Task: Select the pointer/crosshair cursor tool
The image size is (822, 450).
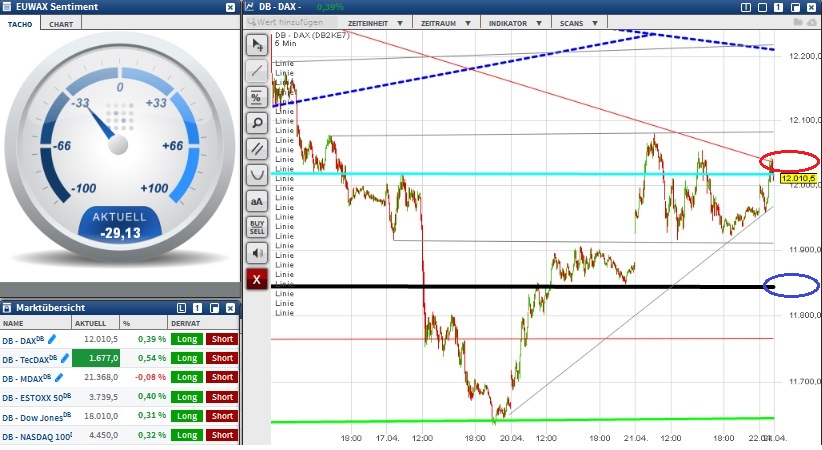Action: coord(257,45)
